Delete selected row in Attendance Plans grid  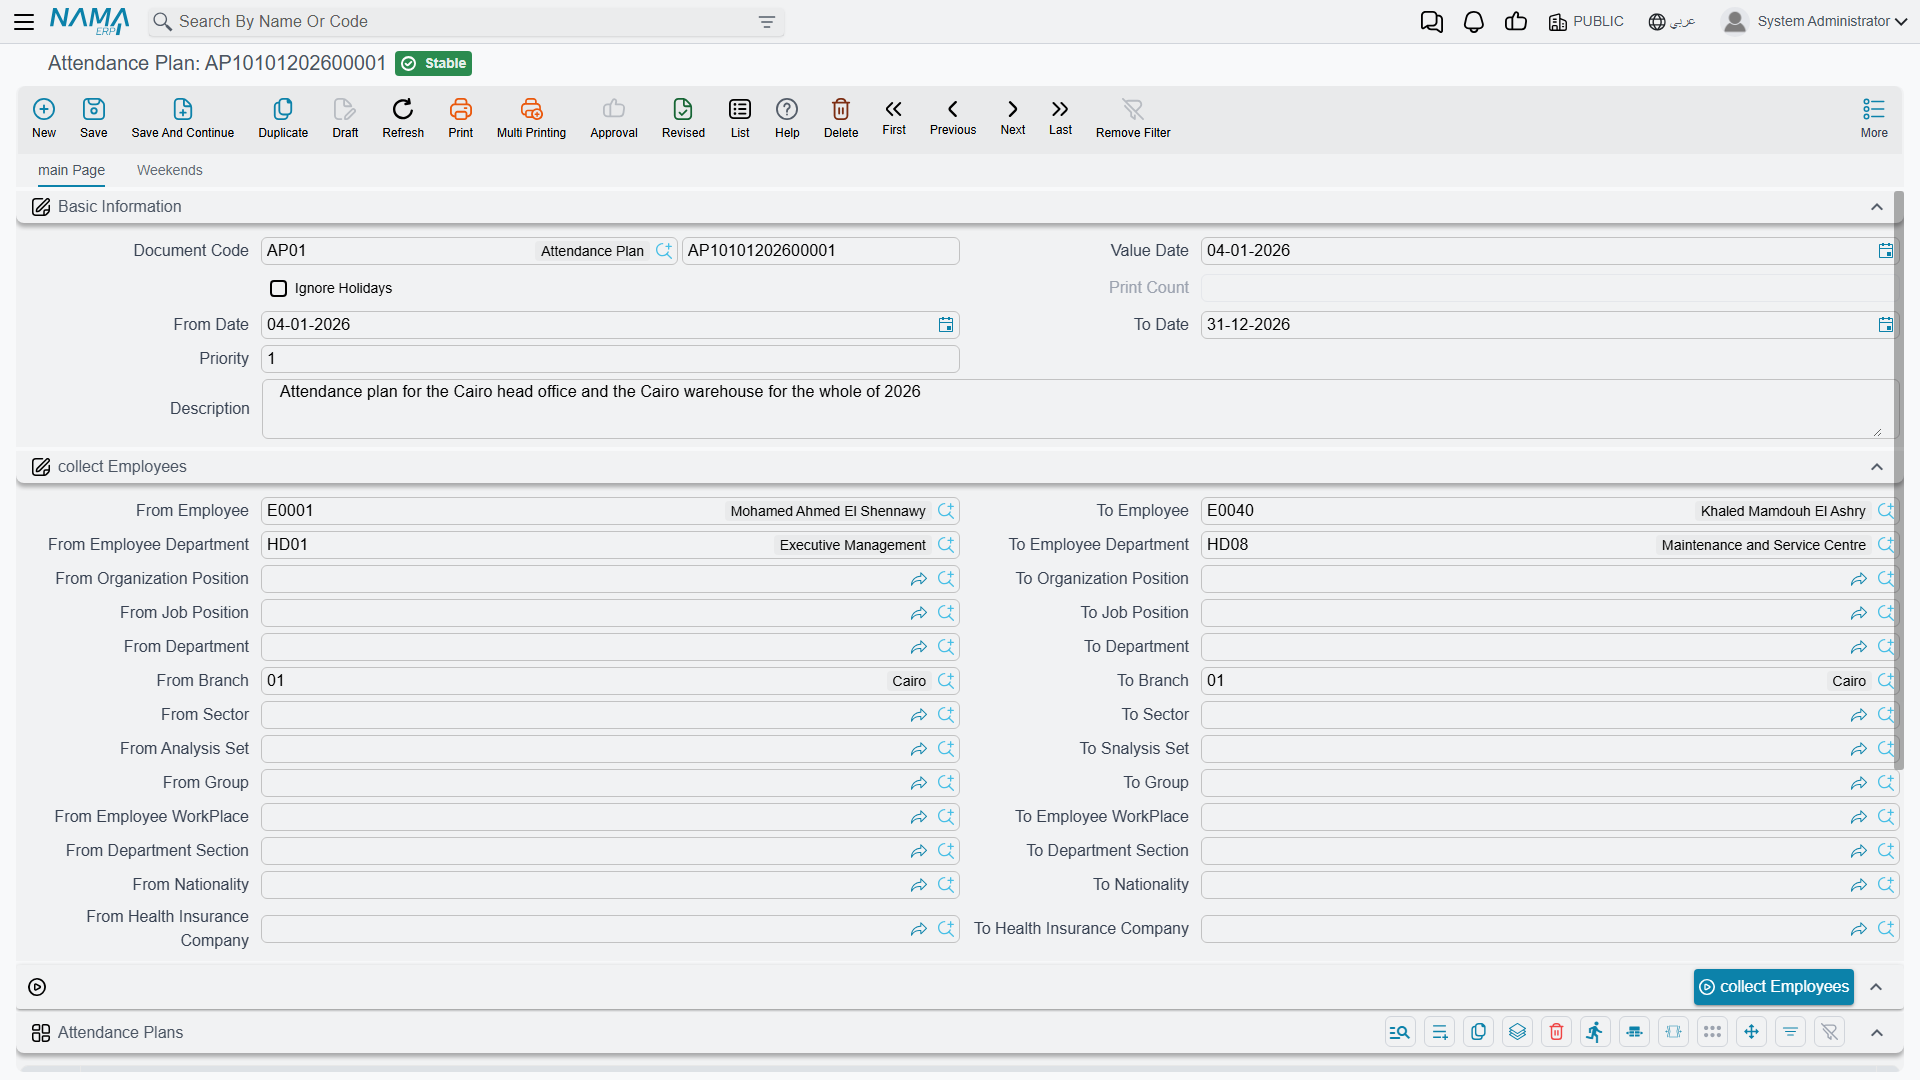[1556, 1032]
